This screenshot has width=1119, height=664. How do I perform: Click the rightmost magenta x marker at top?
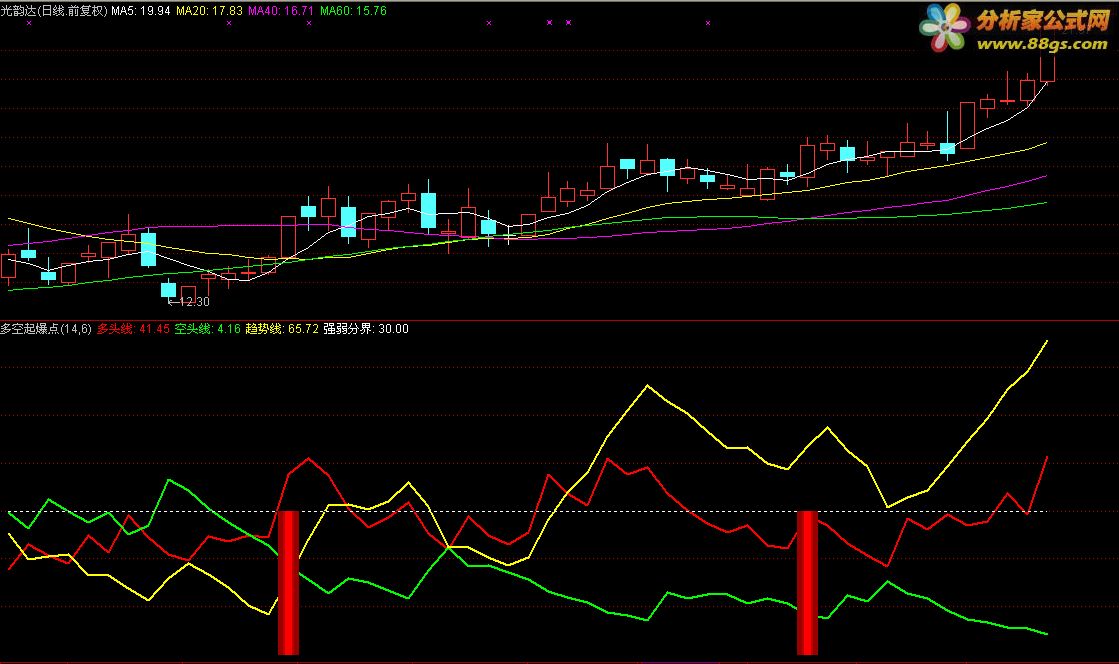pos(708,23)
